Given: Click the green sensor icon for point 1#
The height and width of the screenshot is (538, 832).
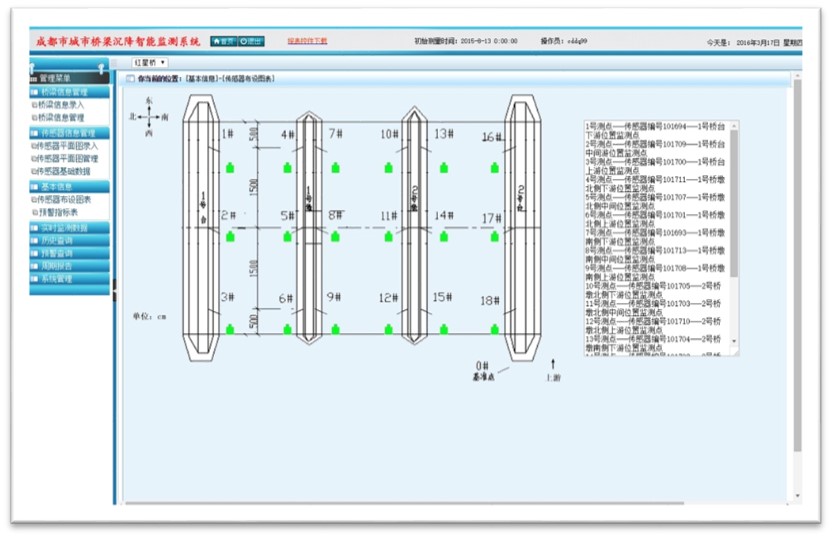Looking at the screenshot, I should (x=230, y=167).
